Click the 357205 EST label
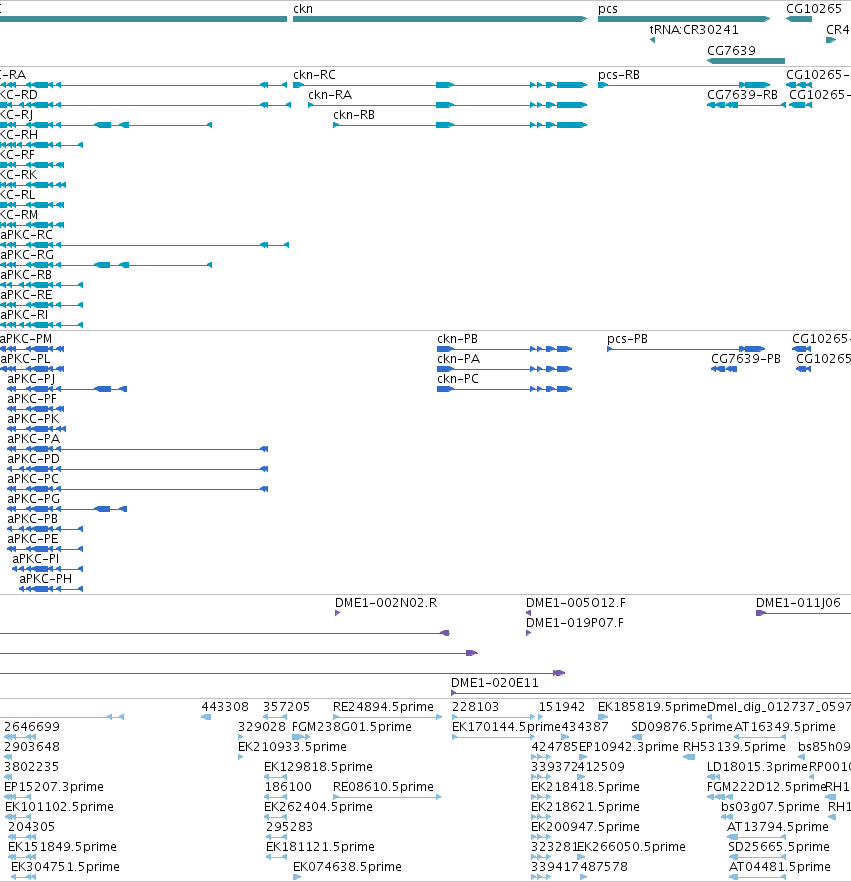851x882 pixels. (x=286, y=707)
